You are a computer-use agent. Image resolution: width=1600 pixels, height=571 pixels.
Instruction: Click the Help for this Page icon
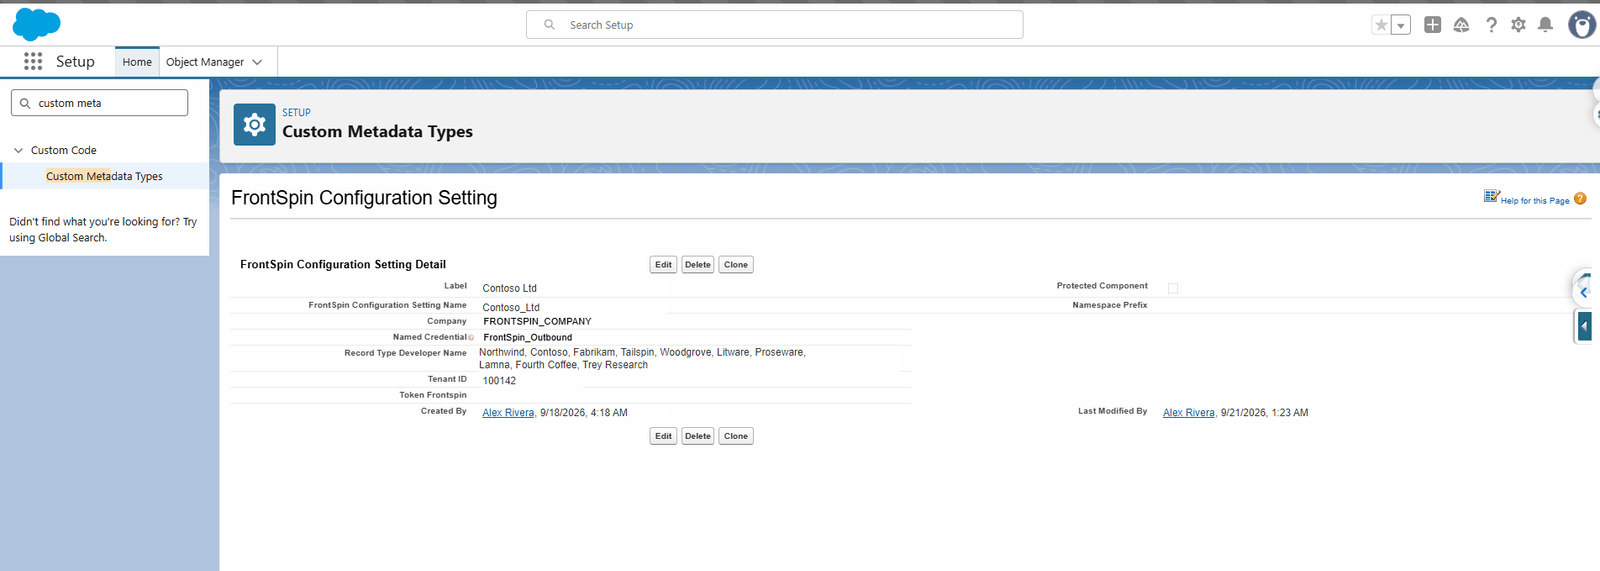(1492, 197)
